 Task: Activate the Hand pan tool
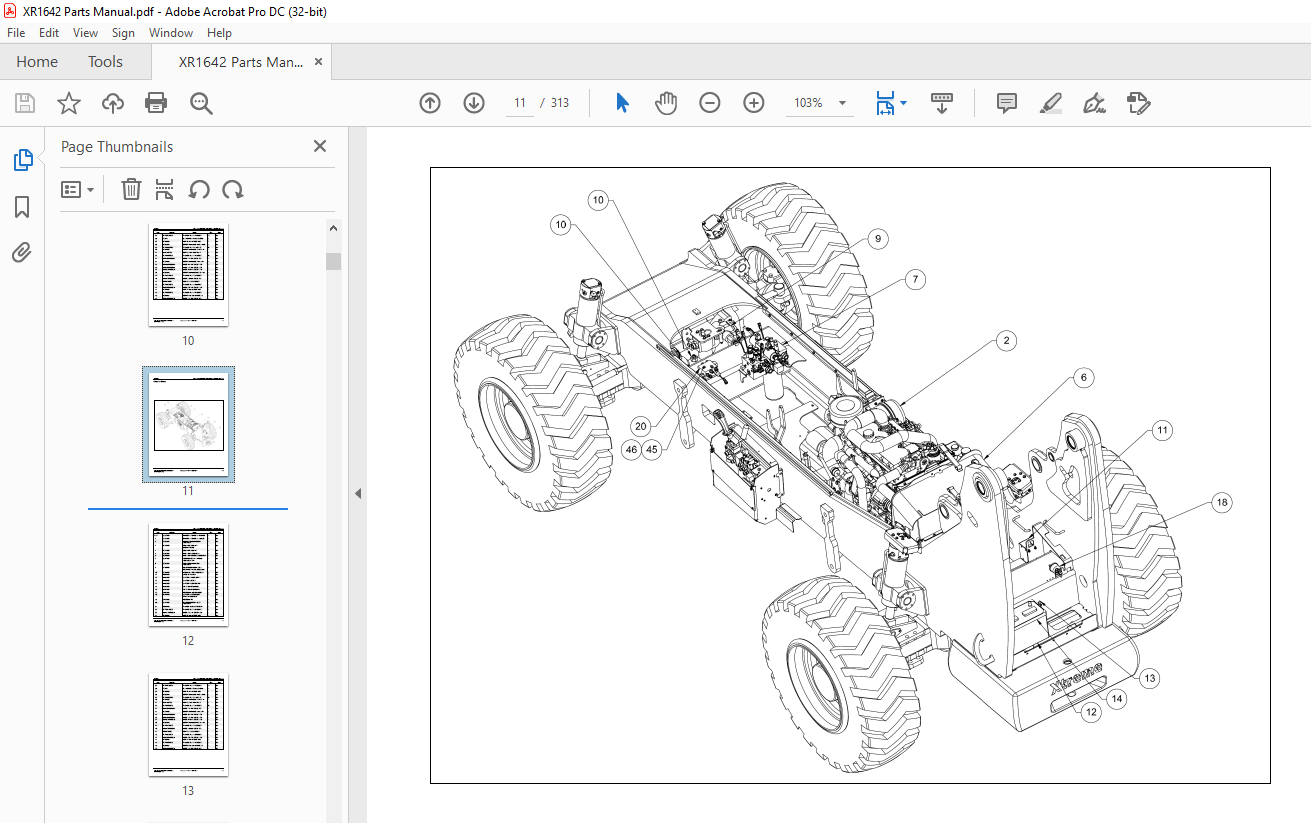tap(666, 103)
